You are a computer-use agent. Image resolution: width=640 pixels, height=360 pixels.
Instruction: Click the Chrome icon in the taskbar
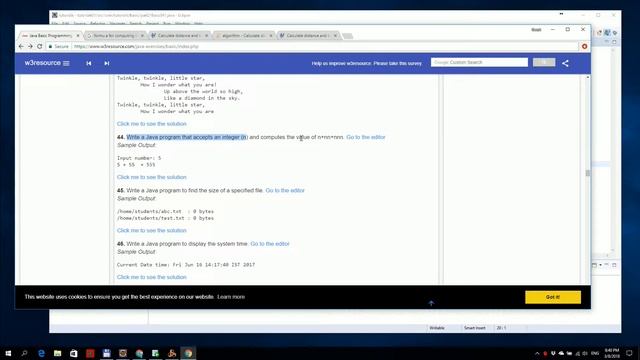coord(188,353)
